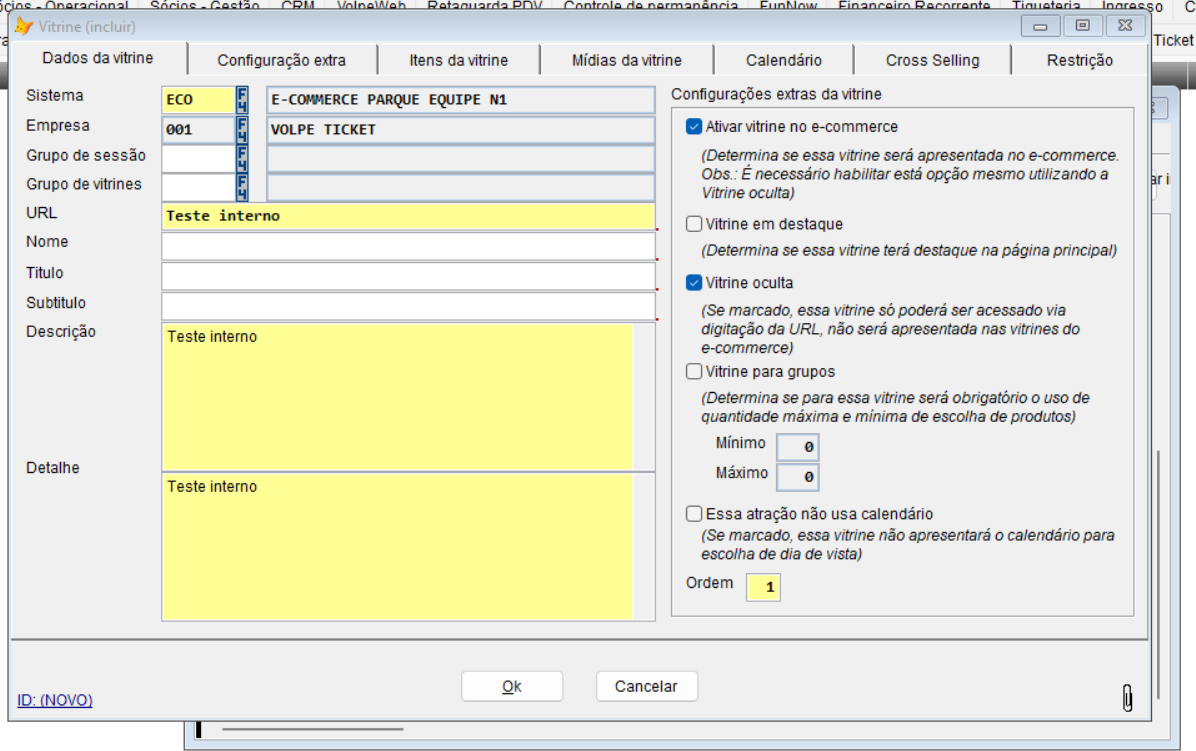
Task: Open the F4 lookup for Grupo de vitrines
Action: 242,187
